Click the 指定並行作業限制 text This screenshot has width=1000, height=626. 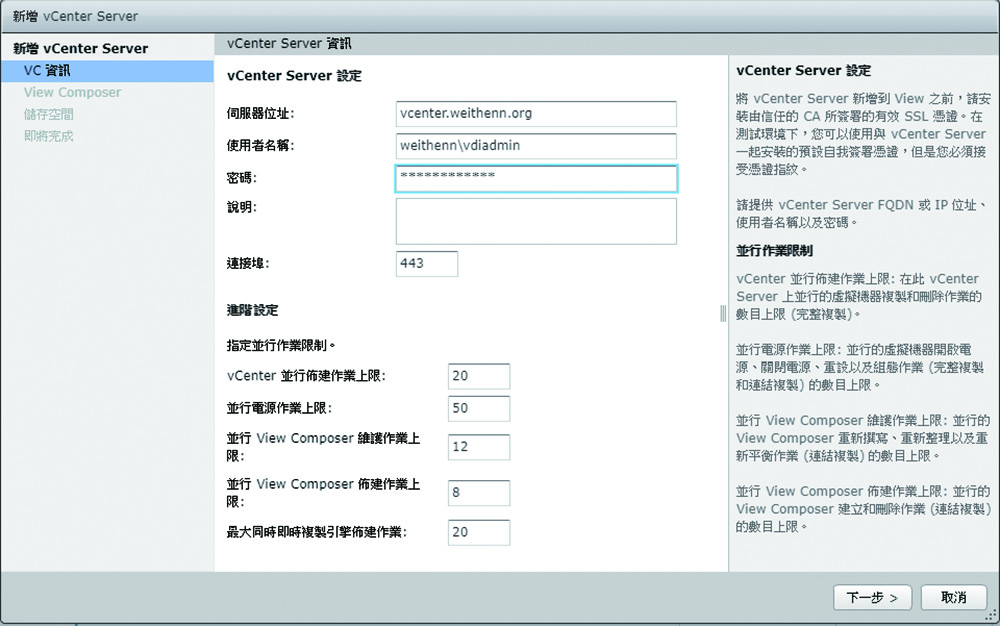(x=281, y=346)
